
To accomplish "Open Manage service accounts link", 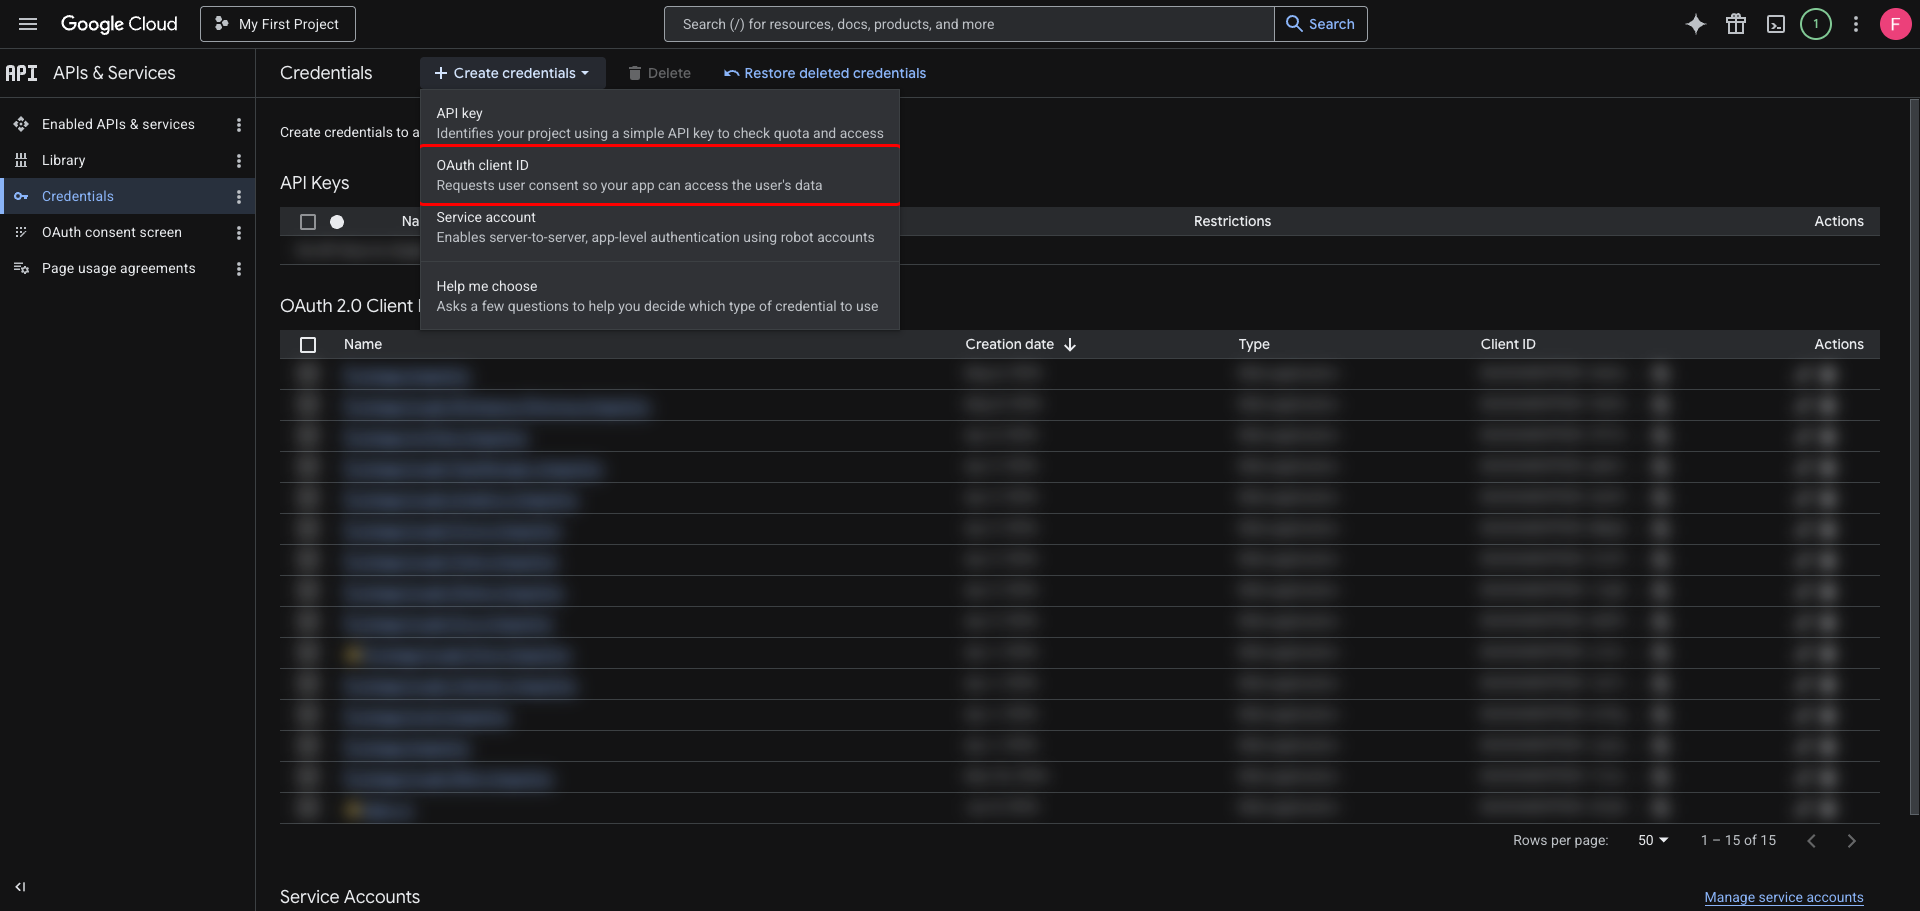I will pos(1784,897).
